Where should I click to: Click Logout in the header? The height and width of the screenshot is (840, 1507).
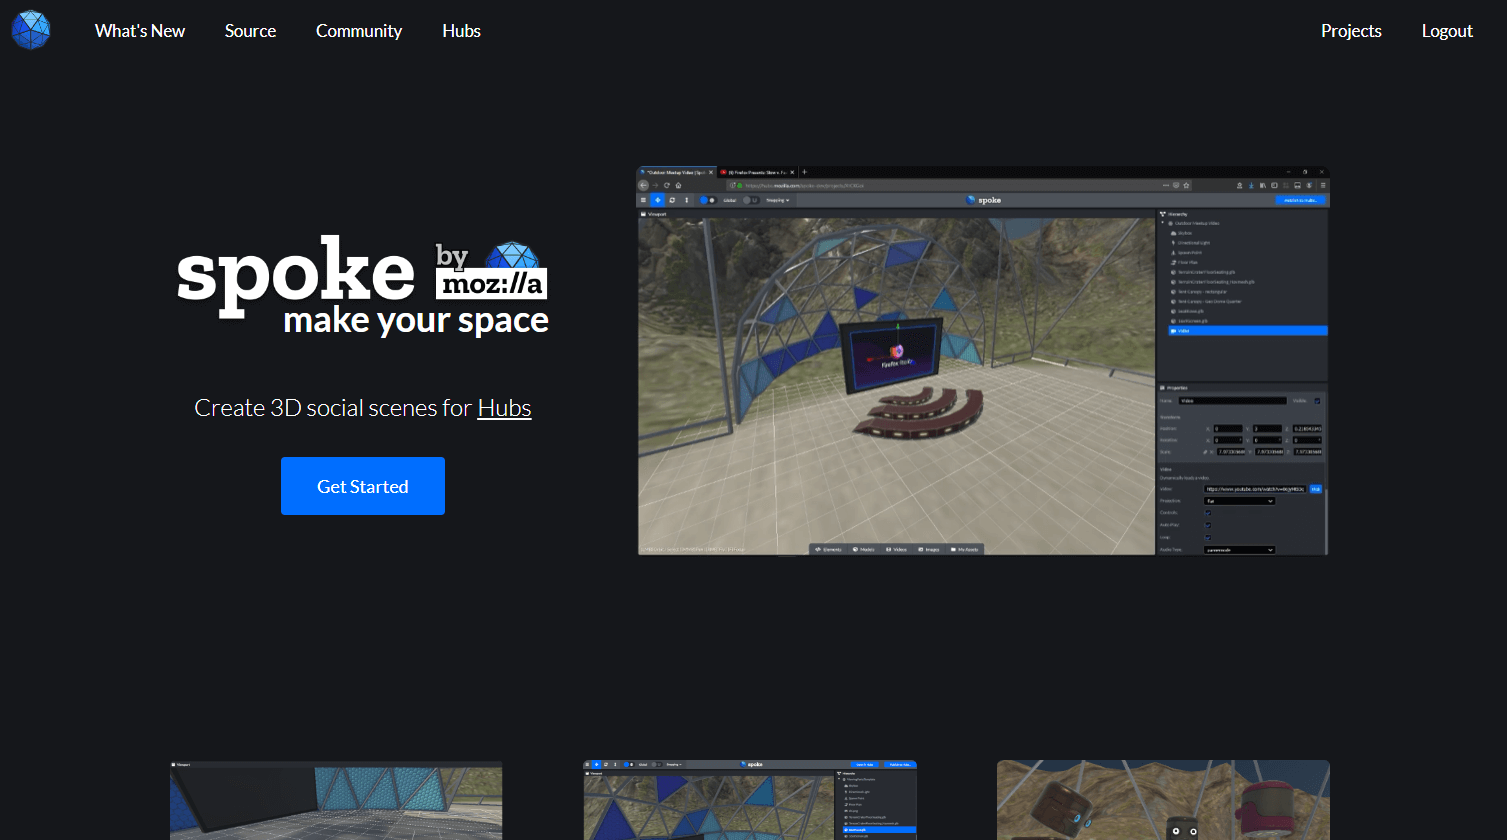1447,31
